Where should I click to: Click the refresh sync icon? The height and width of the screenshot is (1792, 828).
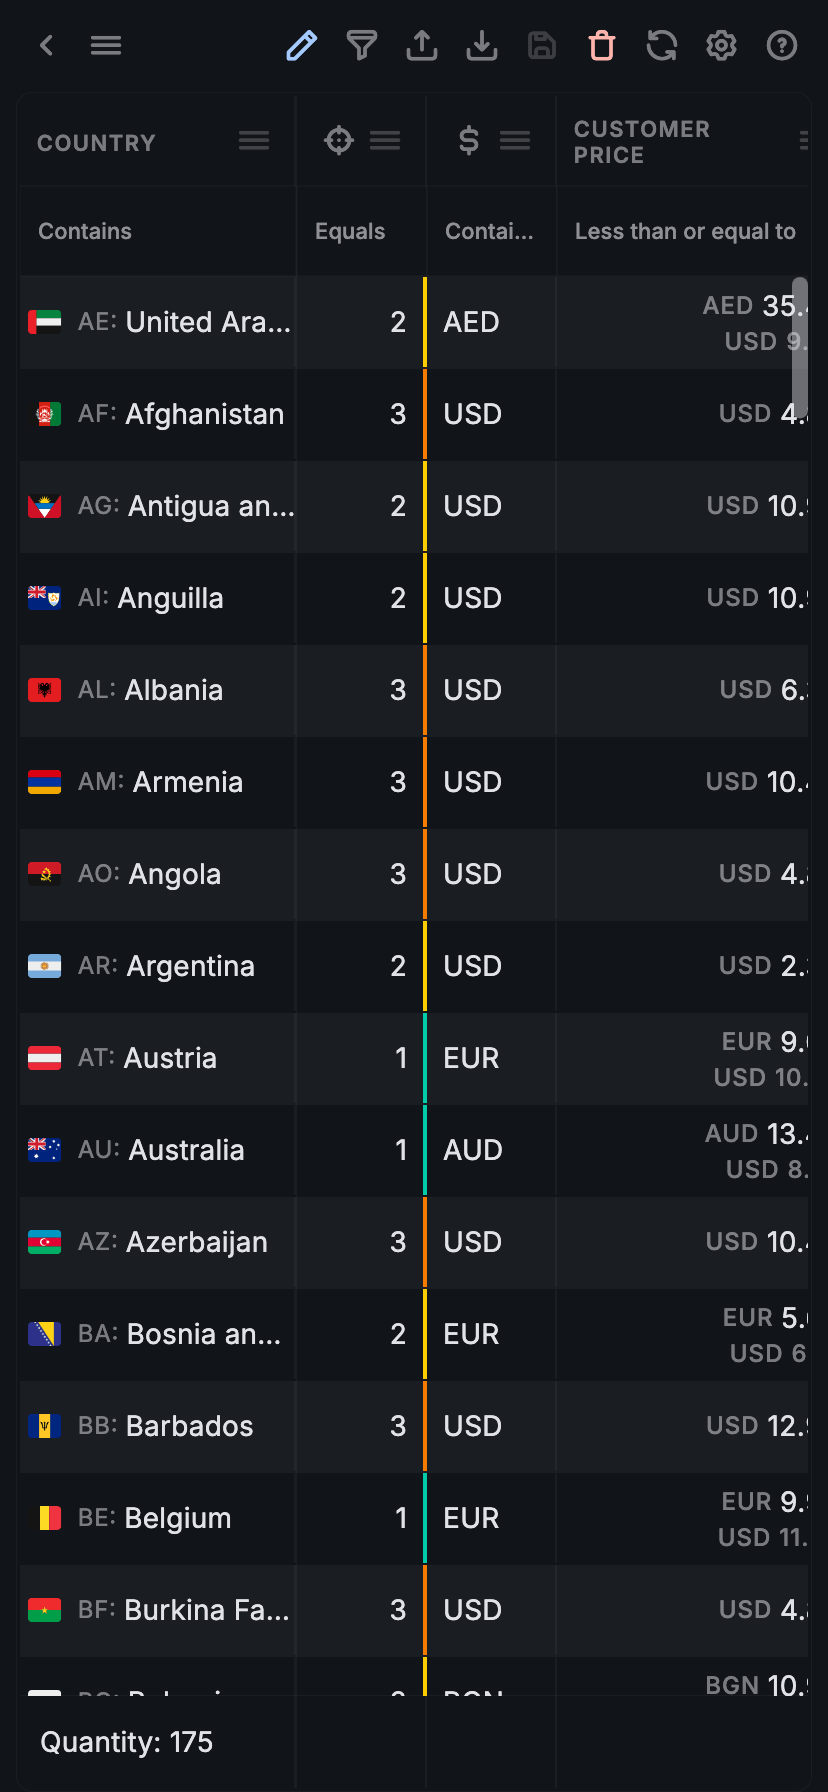[662, 46]
